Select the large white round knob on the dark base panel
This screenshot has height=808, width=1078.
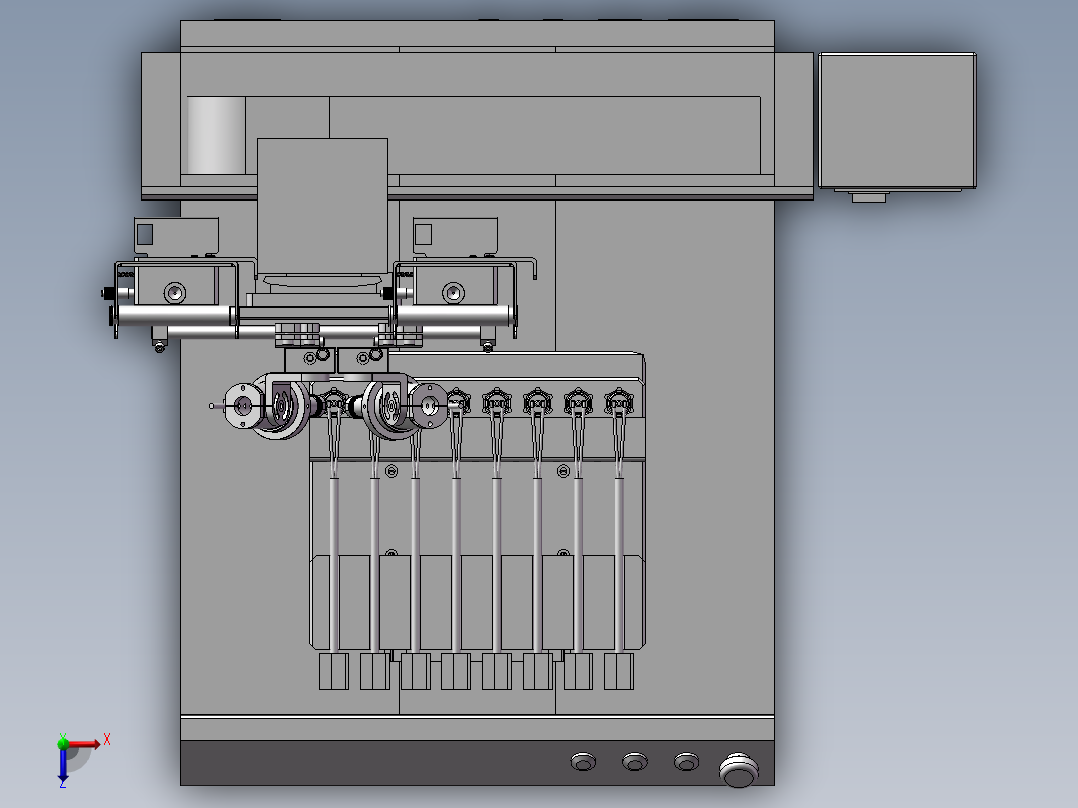739,769
